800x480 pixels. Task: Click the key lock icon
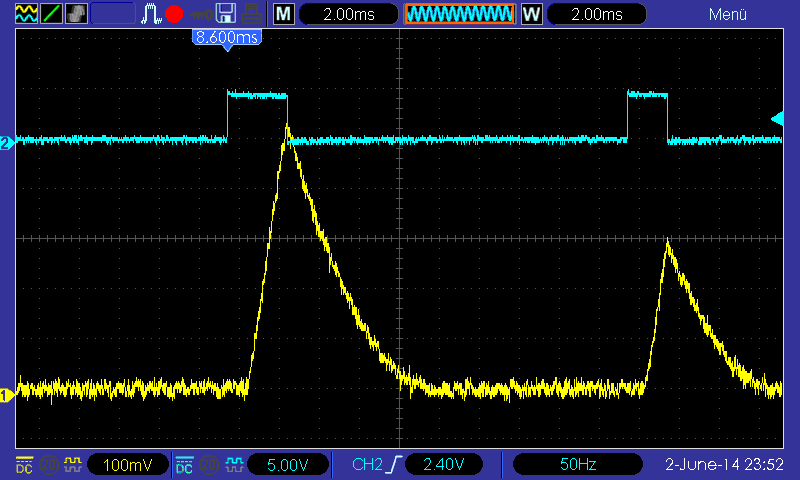pos(201,14)
